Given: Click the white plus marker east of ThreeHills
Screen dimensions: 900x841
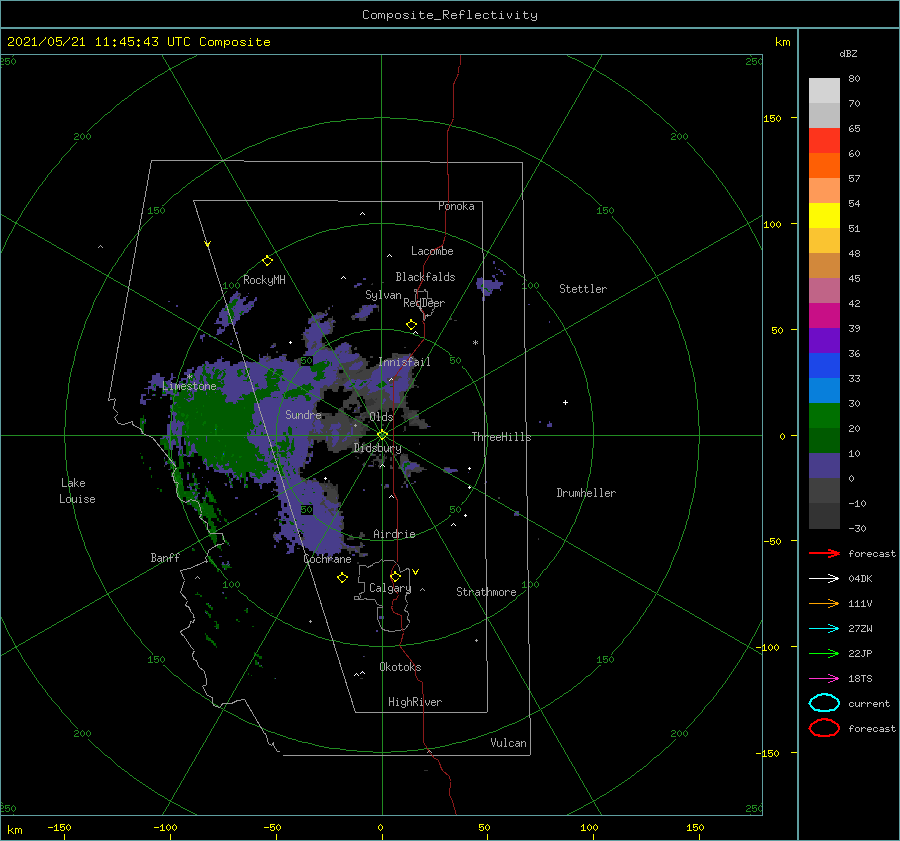Looking at the screenshot, I should (x=565, y=402).
